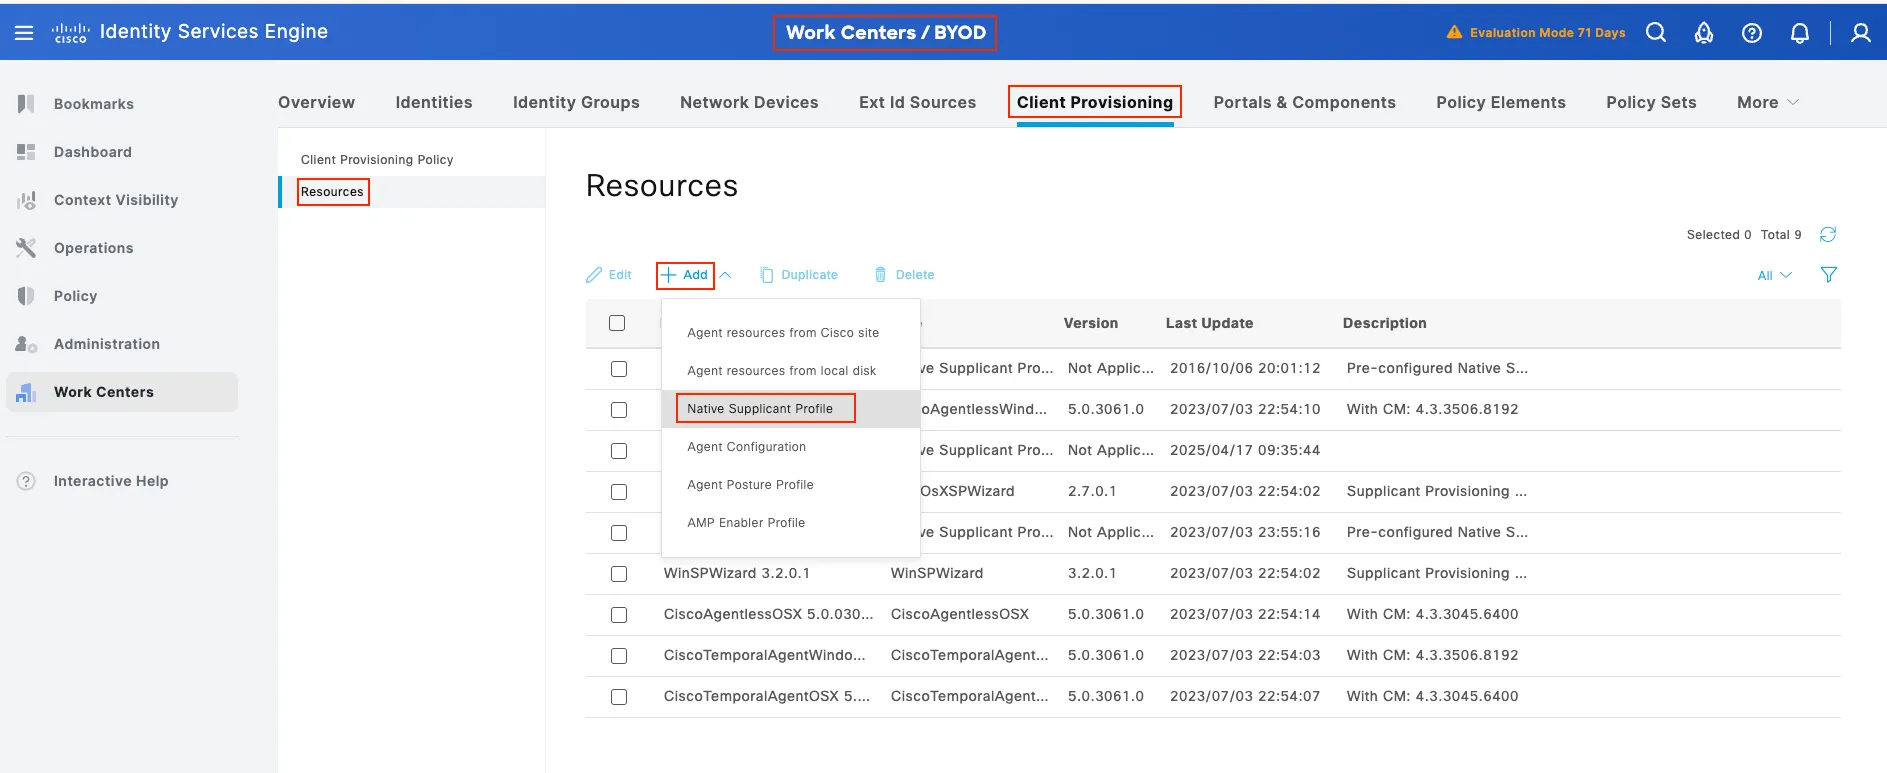
Task: Click the Edit button
Action: click(609, 275)
